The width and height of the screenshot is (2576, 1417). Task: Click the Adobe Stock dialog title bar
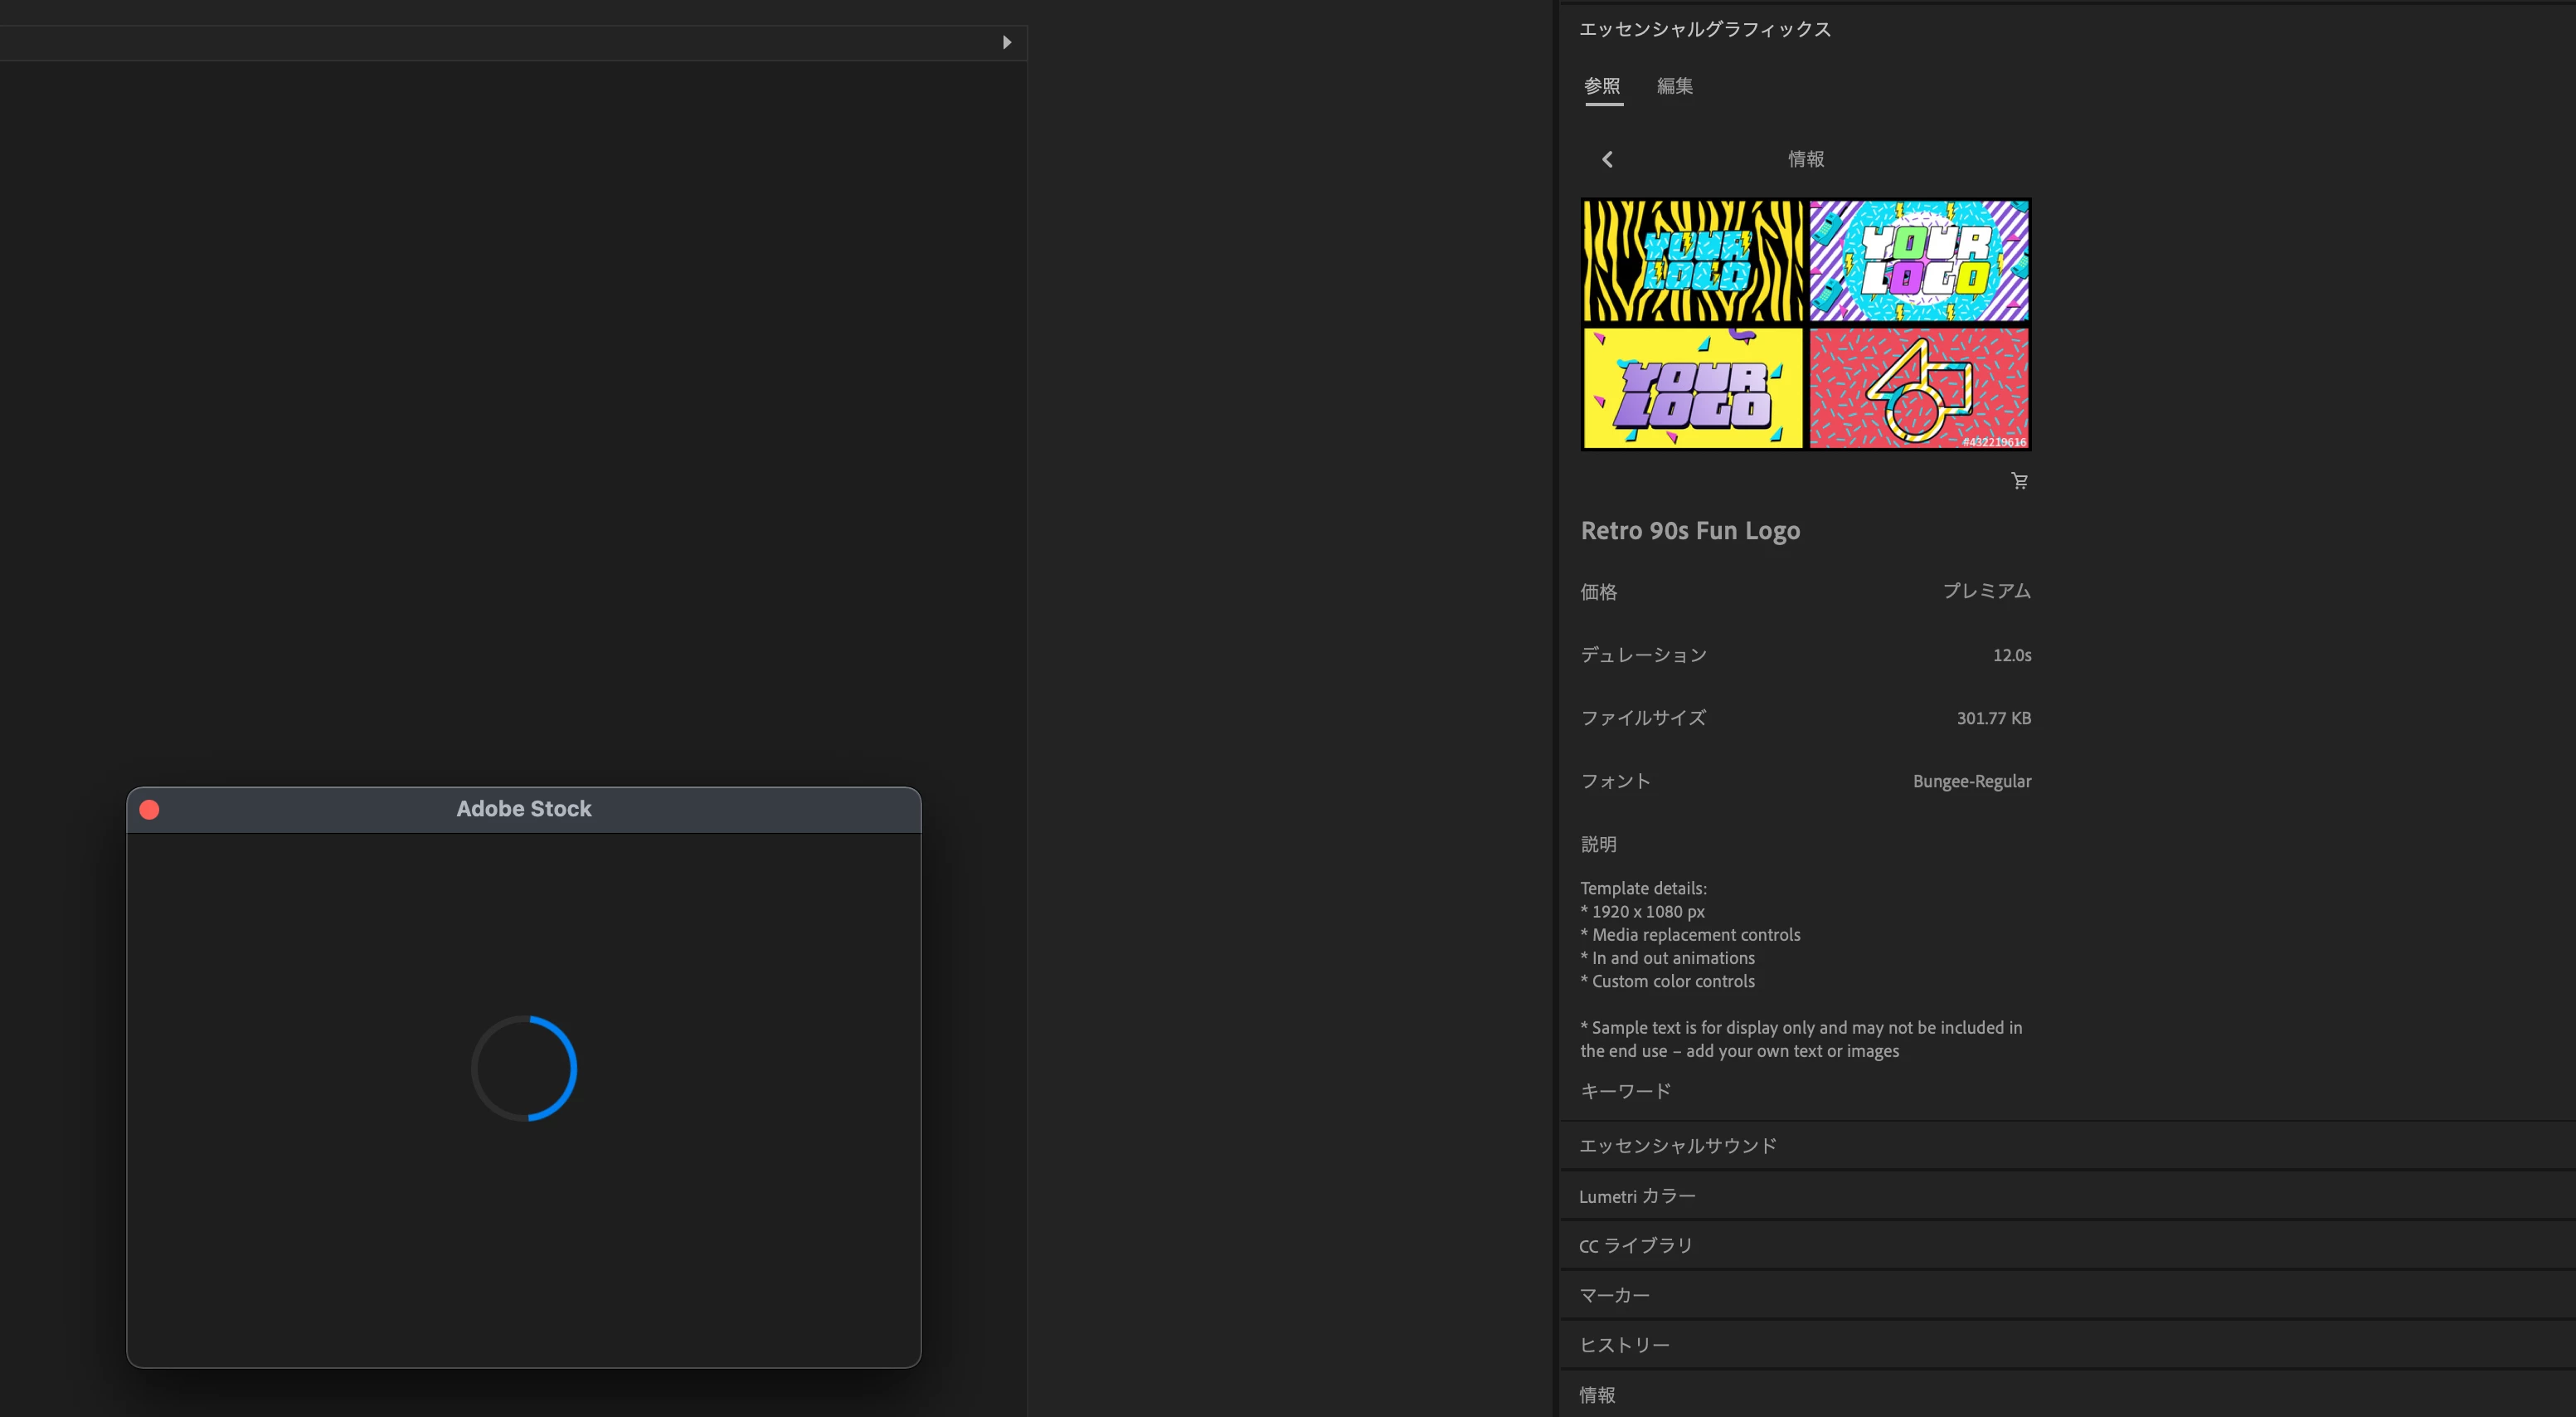(x=523, y=809)
